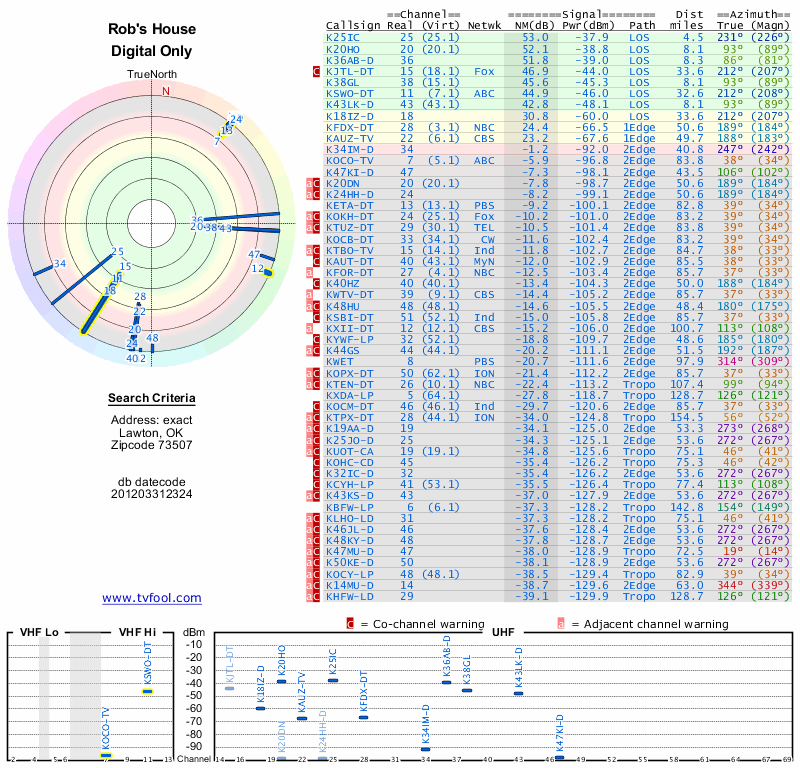Select KJTL-DT callsign in the table

click(349, 71)
